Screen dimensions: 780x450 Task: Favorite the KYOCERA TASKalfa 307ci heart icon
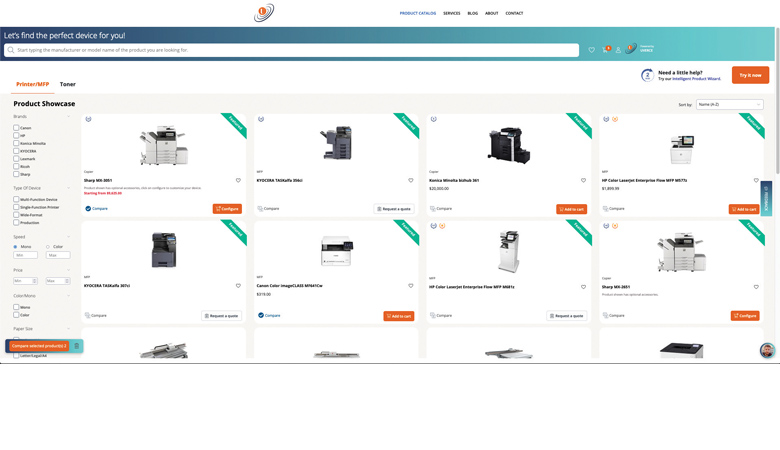coord(238,286)
